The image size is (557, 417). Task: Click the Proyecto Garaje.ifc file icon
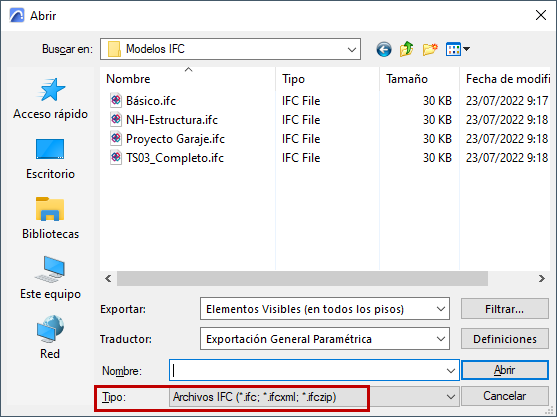pyautogui.click(x=115, y=139)
